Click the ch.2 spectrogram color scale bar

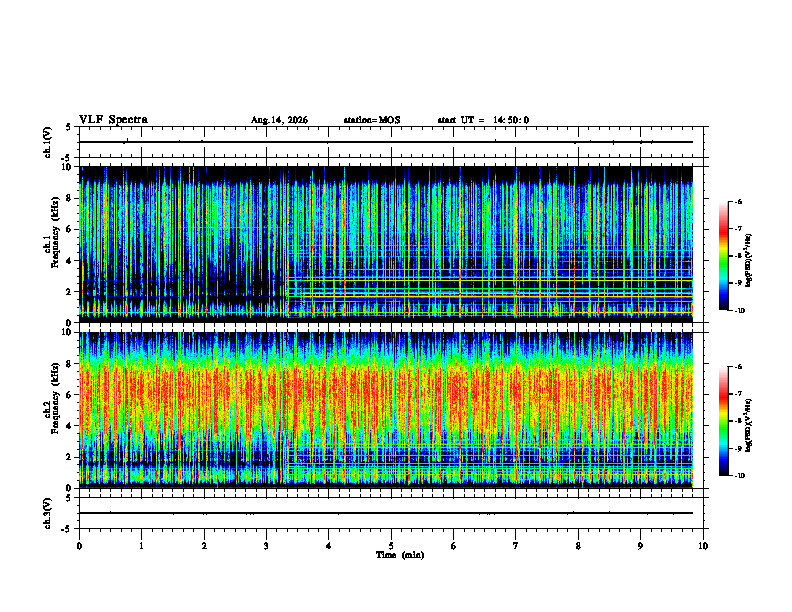[723, 421]
